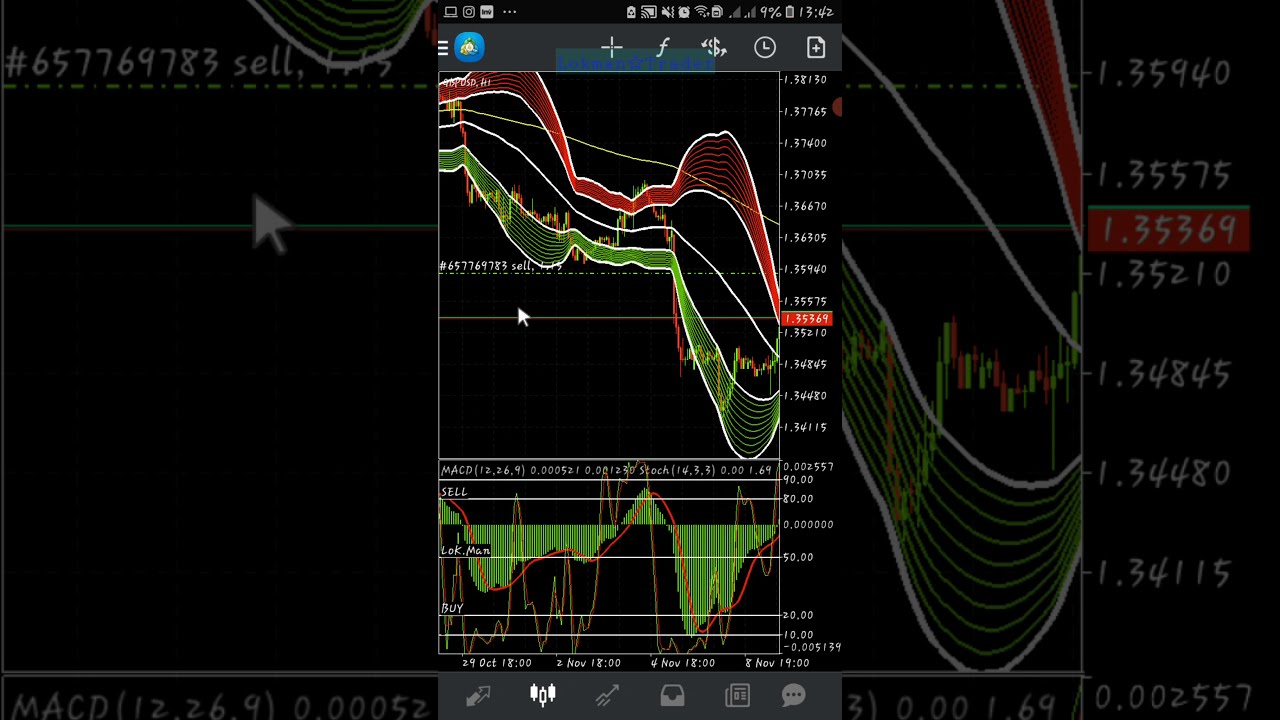Viewport: 1280px width, 720px height.
Task: Open the indicators (f) list
Action: click(x=663, y=47)
